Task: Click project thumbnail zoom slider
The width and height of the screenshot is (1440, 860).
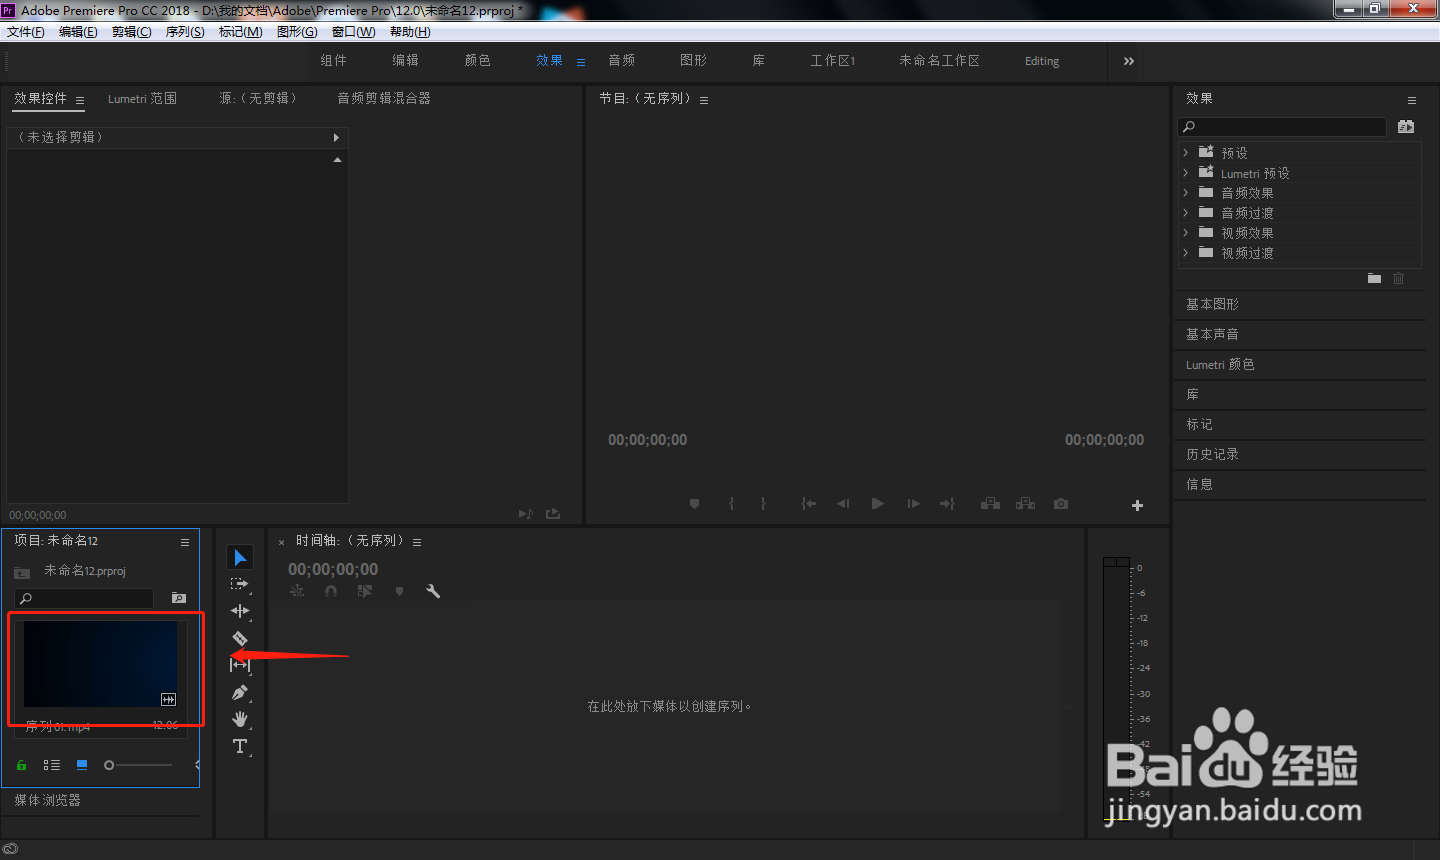Action: (140, 765)
